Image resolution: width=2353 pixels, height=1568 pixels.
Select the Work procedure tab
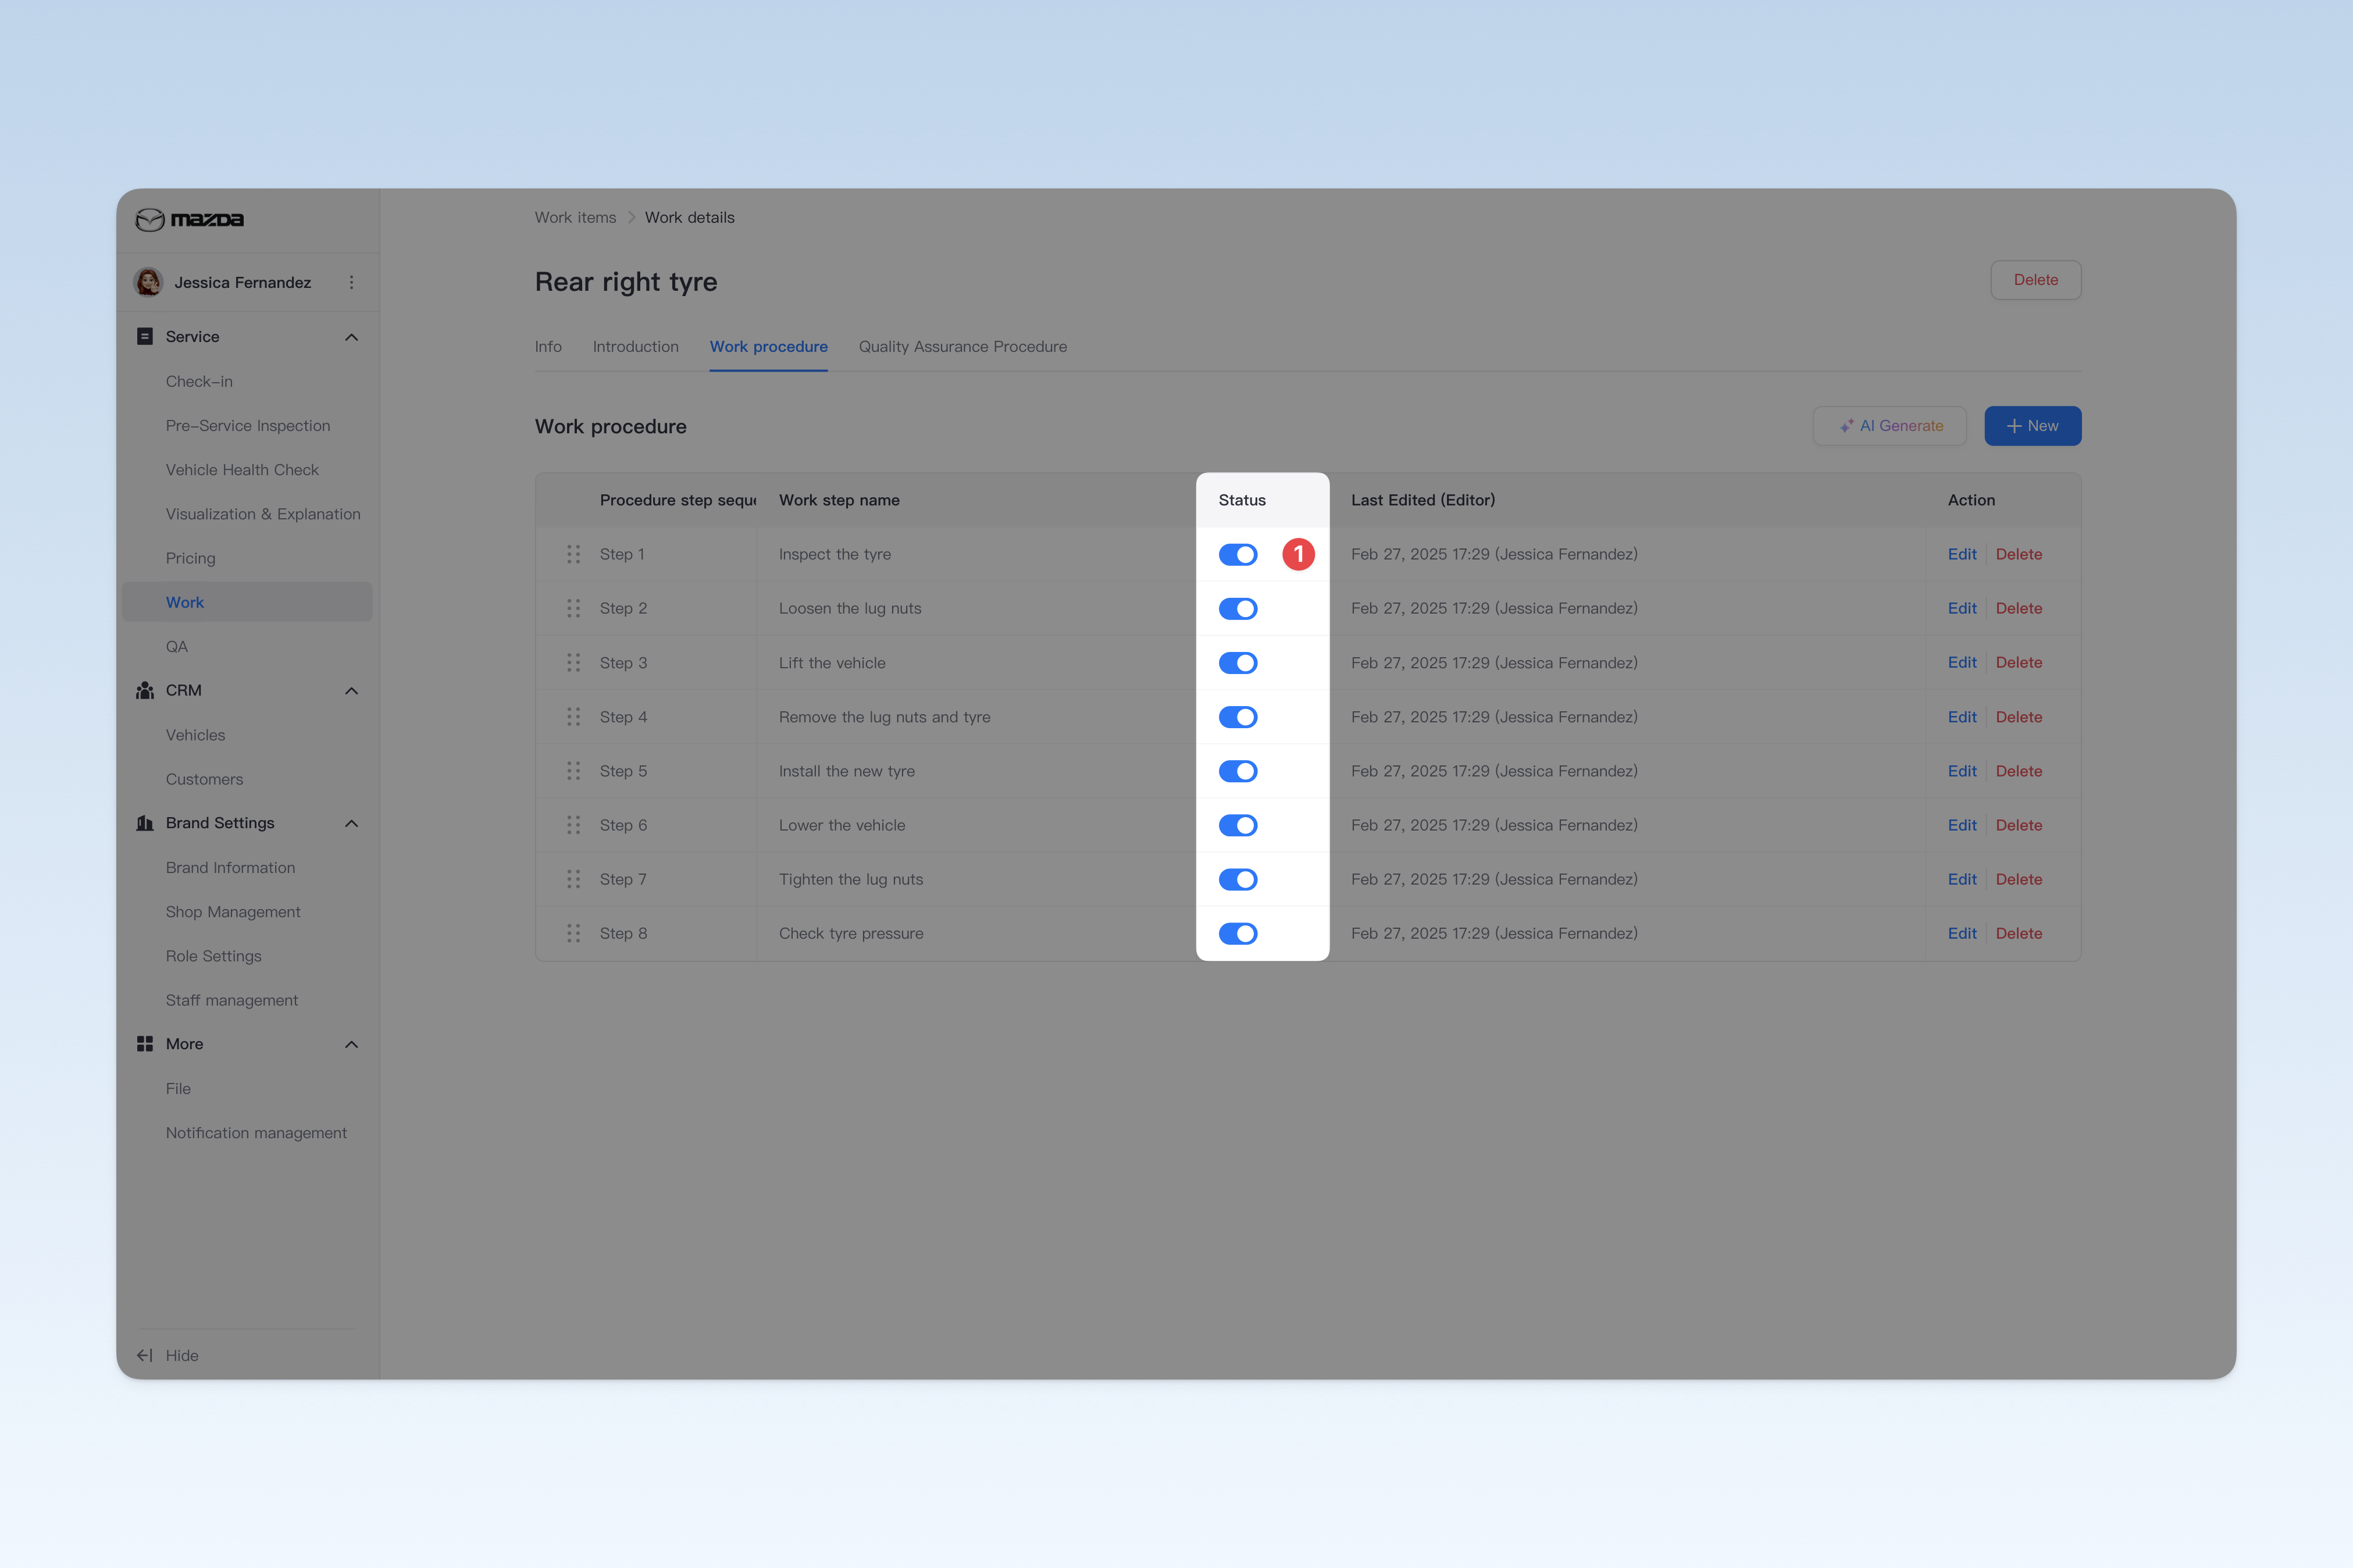pos(769,347)
